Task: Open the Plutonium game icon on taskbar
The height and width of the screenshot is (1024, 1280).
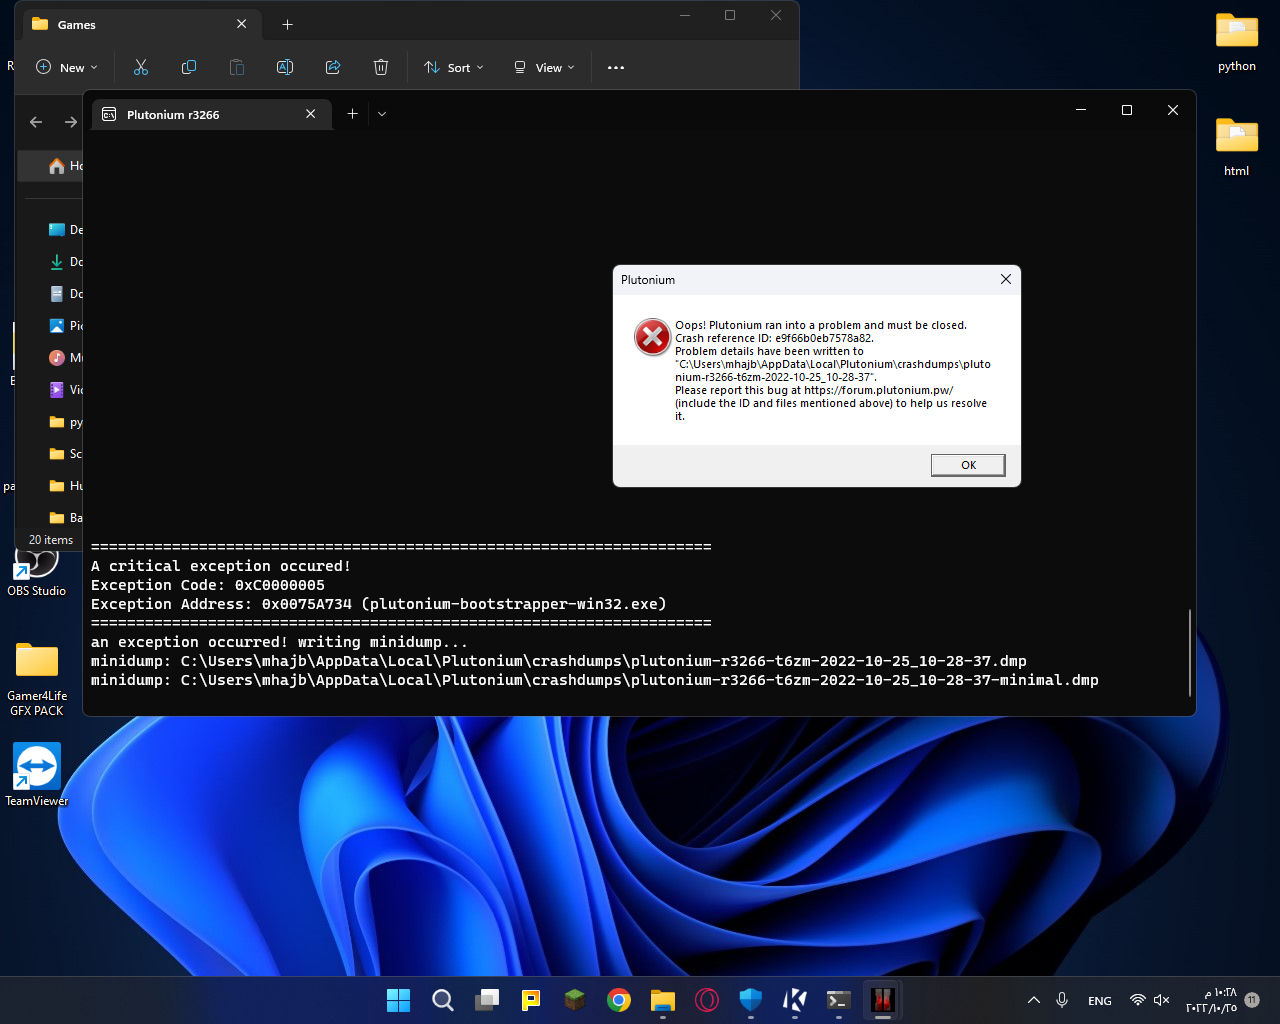Action: (x=883, y=1000)
